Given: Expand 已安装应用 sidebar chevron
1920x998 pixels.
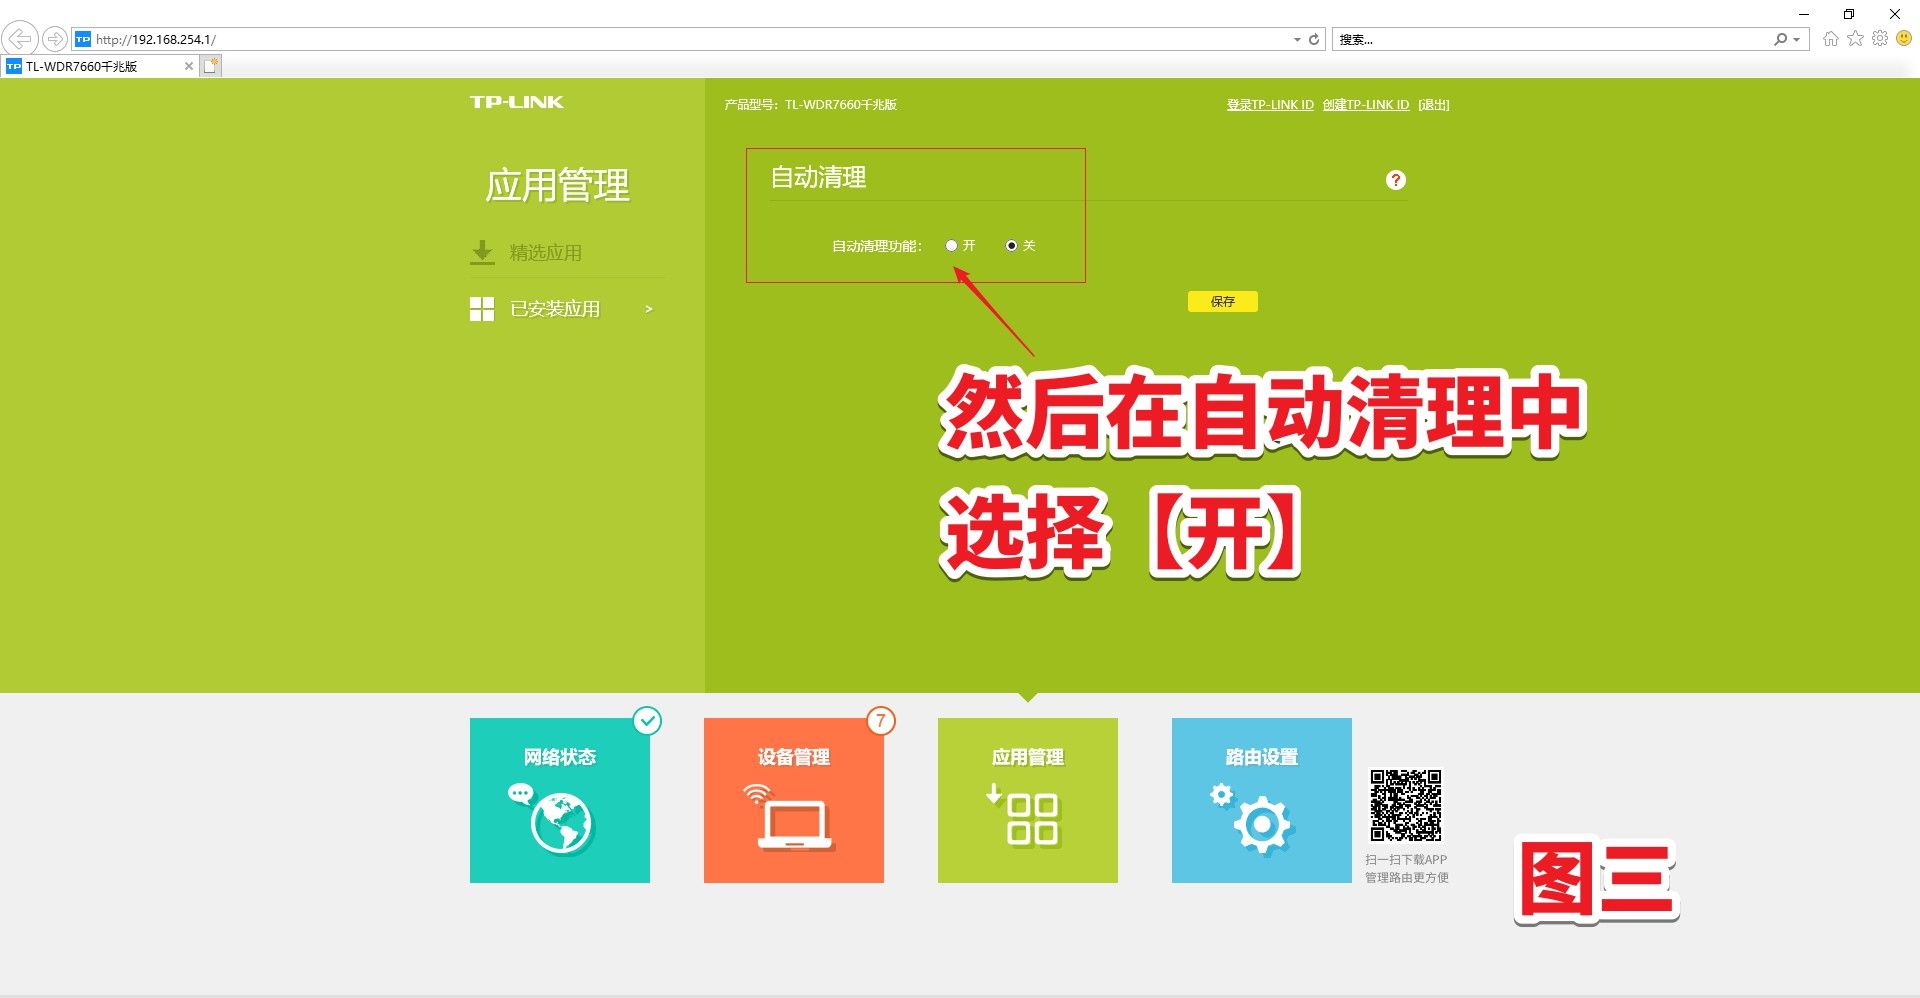Looking at the screenshot, I should coord(649,309).
